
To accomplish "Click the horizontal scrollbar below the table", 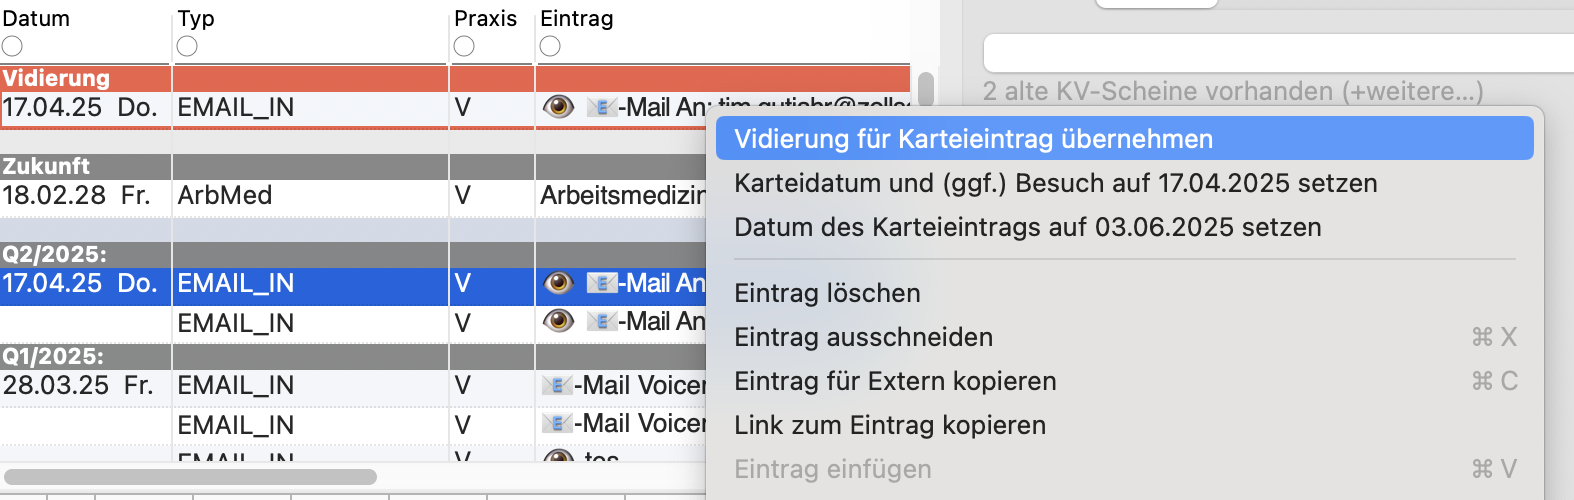I will pos(190,477).
